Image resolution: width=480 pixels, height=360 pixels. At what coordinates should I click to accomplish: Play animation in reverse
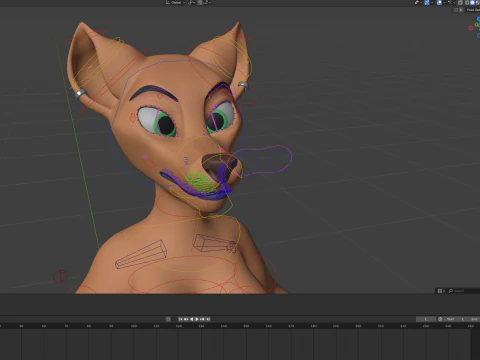click(x=192, y=319)
